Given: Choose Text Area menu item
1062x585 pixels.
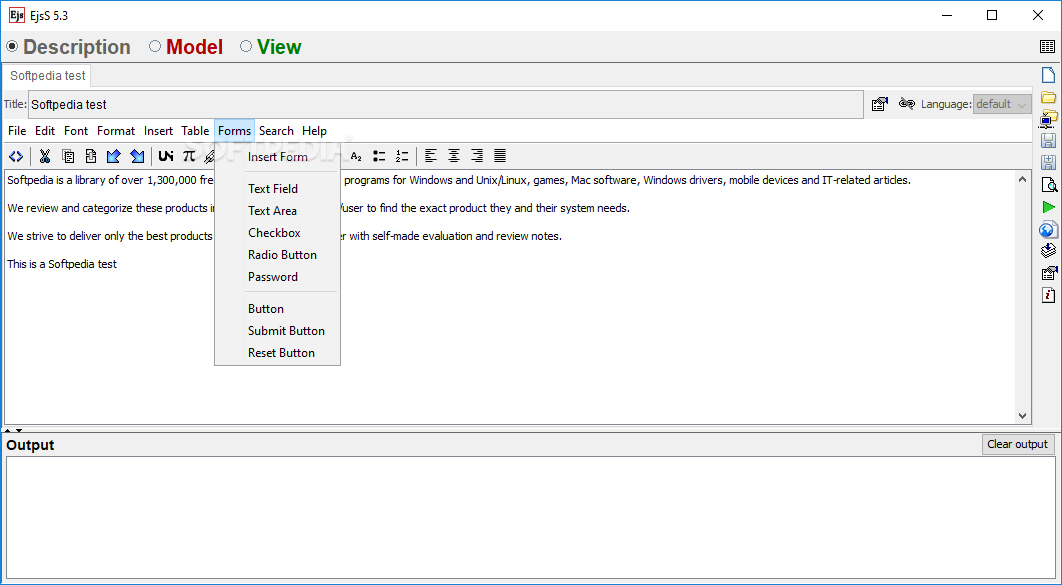Looking at the screenshot, I should 277,211.
